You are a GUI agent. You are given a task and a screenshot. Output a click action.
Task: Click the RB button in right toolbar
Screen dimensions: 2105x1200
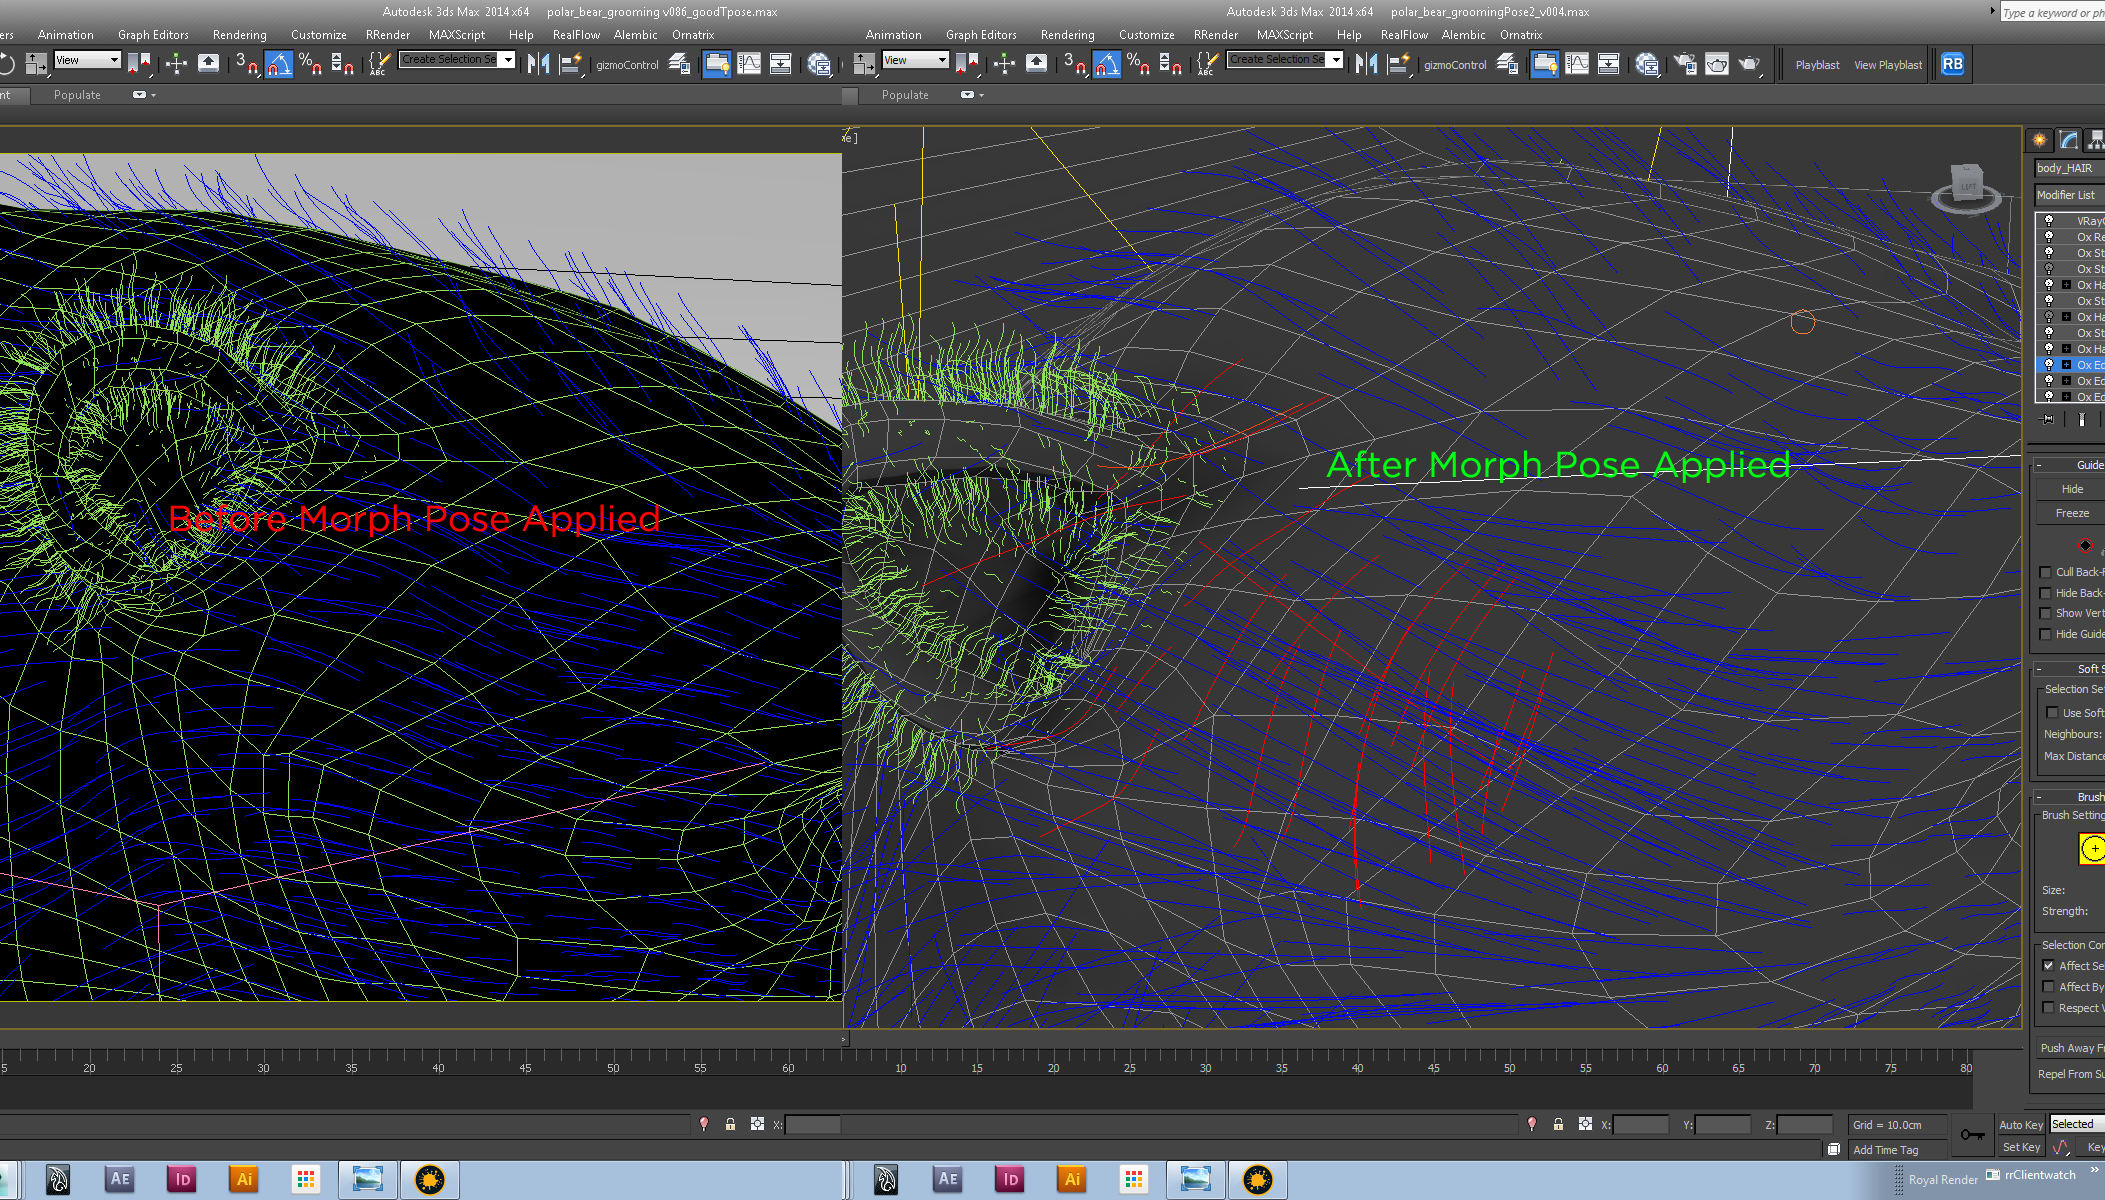(x=1951, y=64)
